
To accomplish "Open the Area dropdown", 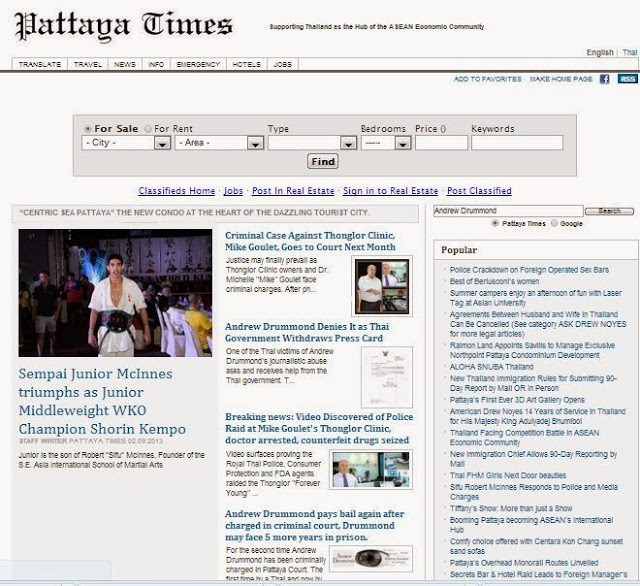I will [219, 143].
